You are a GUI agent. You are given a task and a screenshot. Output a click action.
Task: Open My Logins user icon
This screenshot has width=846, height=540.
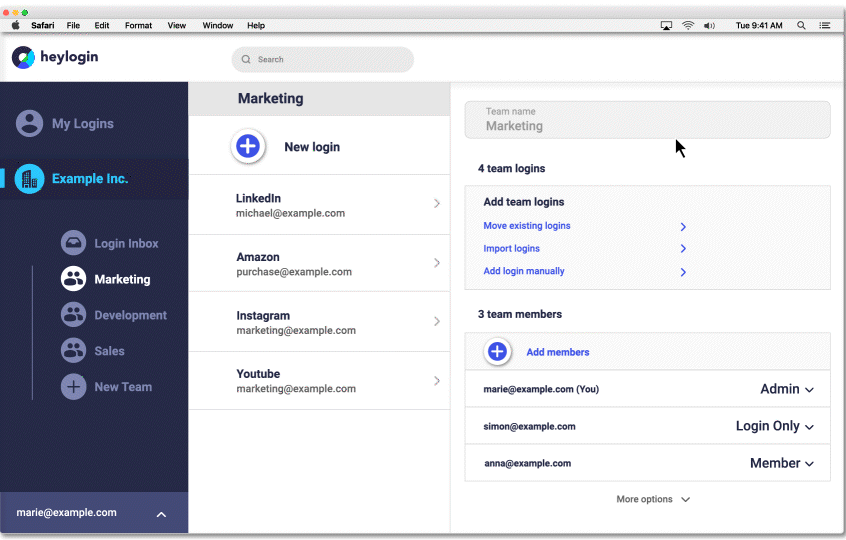[30, 124]
